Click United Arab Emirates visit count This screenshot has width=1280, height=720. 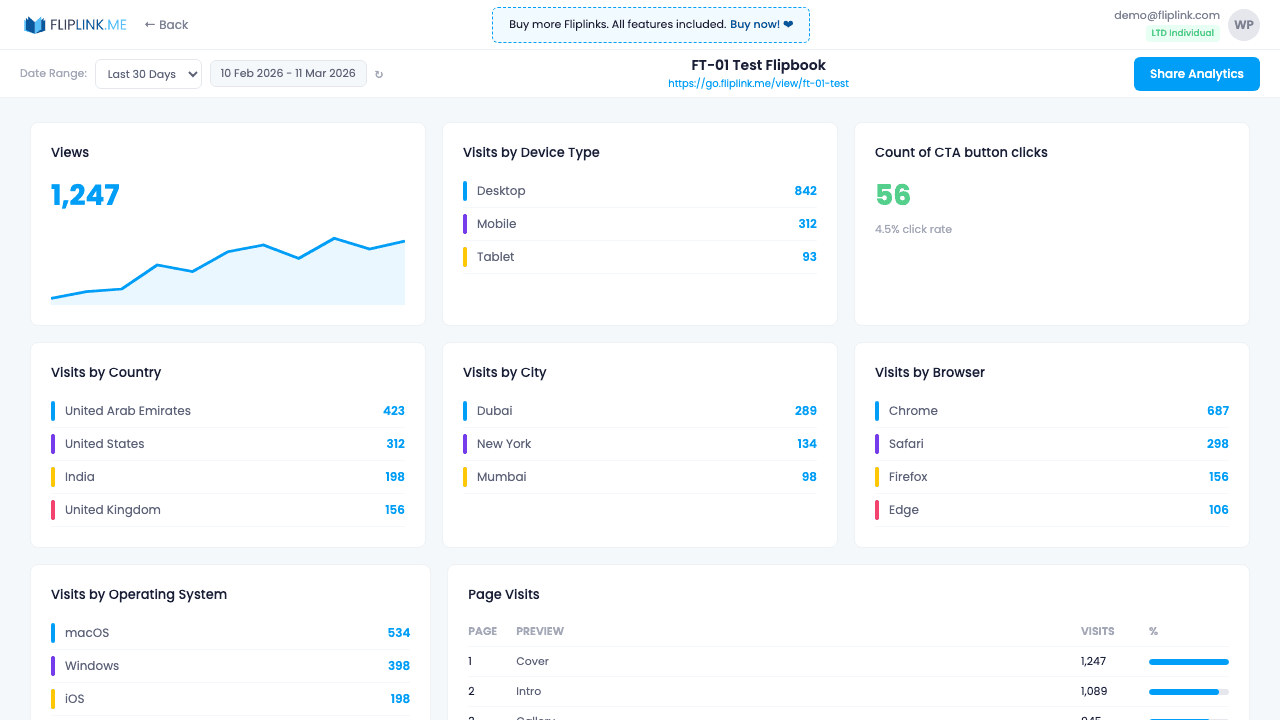[394, 410]
